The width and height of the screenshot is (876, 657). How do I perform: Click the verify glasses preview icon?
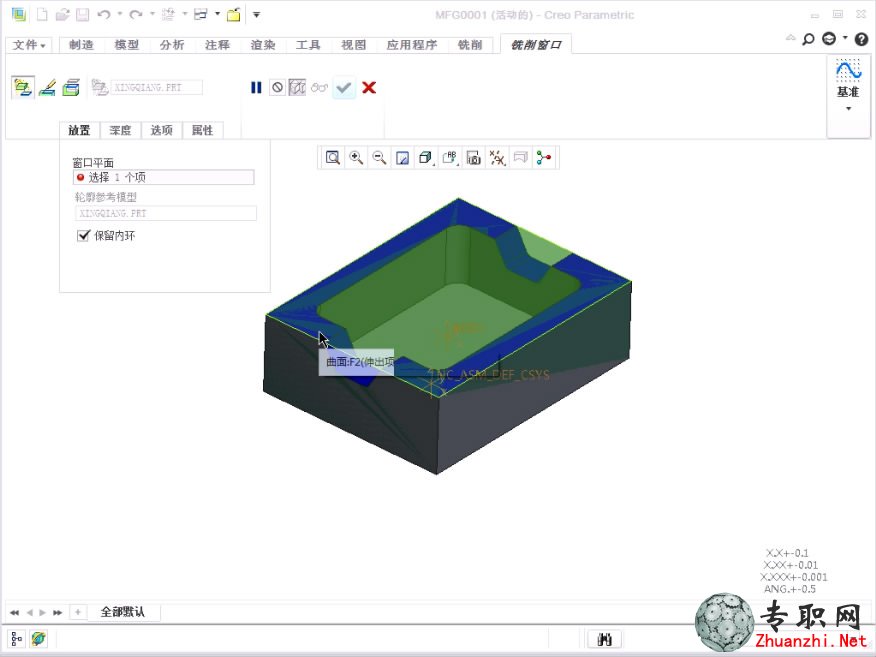(x=319, y=88)
